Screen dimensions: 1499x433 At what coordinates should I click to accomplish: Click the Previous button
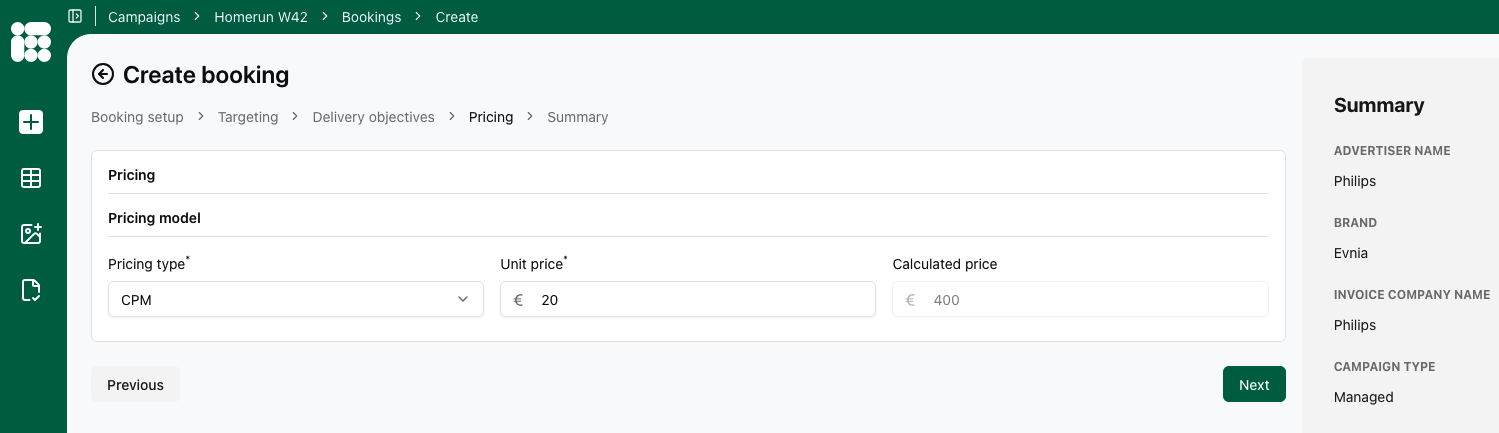(135, 385)
